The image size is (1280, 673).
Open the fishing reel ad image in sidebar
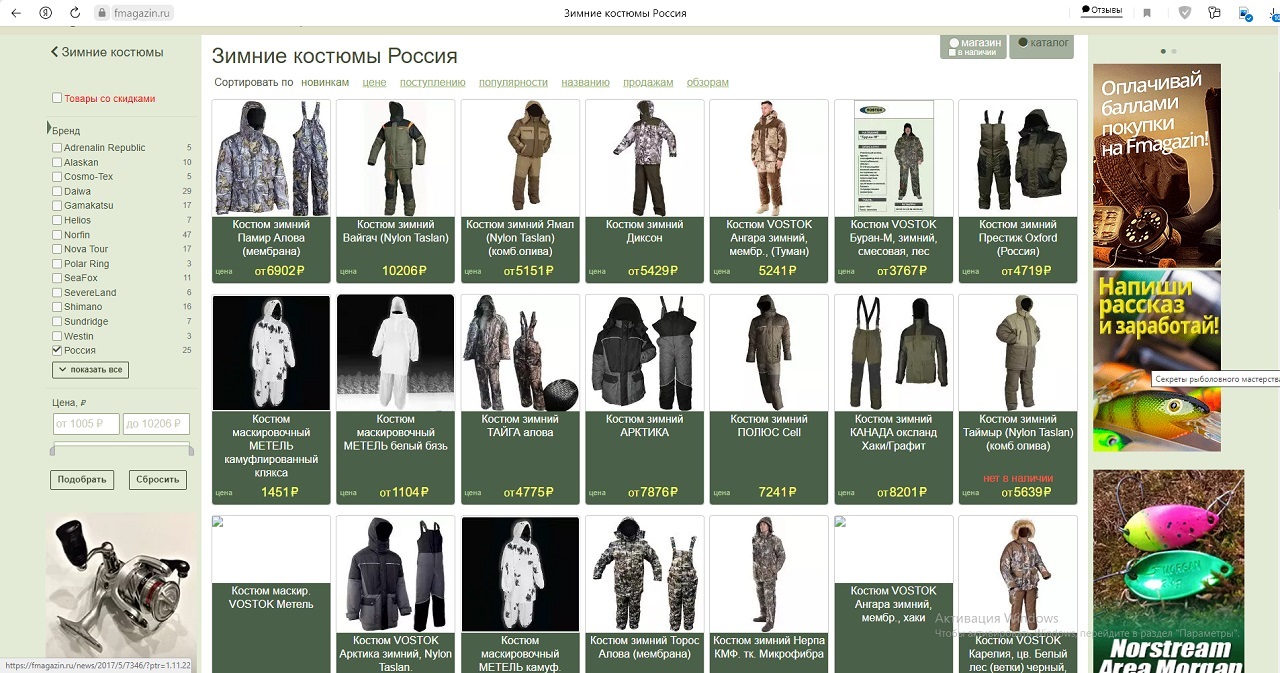tap(120, 590)
